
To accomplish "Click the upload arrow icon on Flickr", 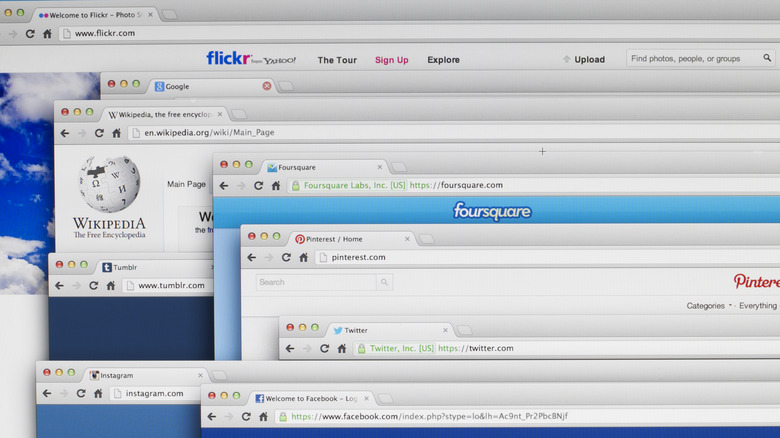I will tap(567, 59).
